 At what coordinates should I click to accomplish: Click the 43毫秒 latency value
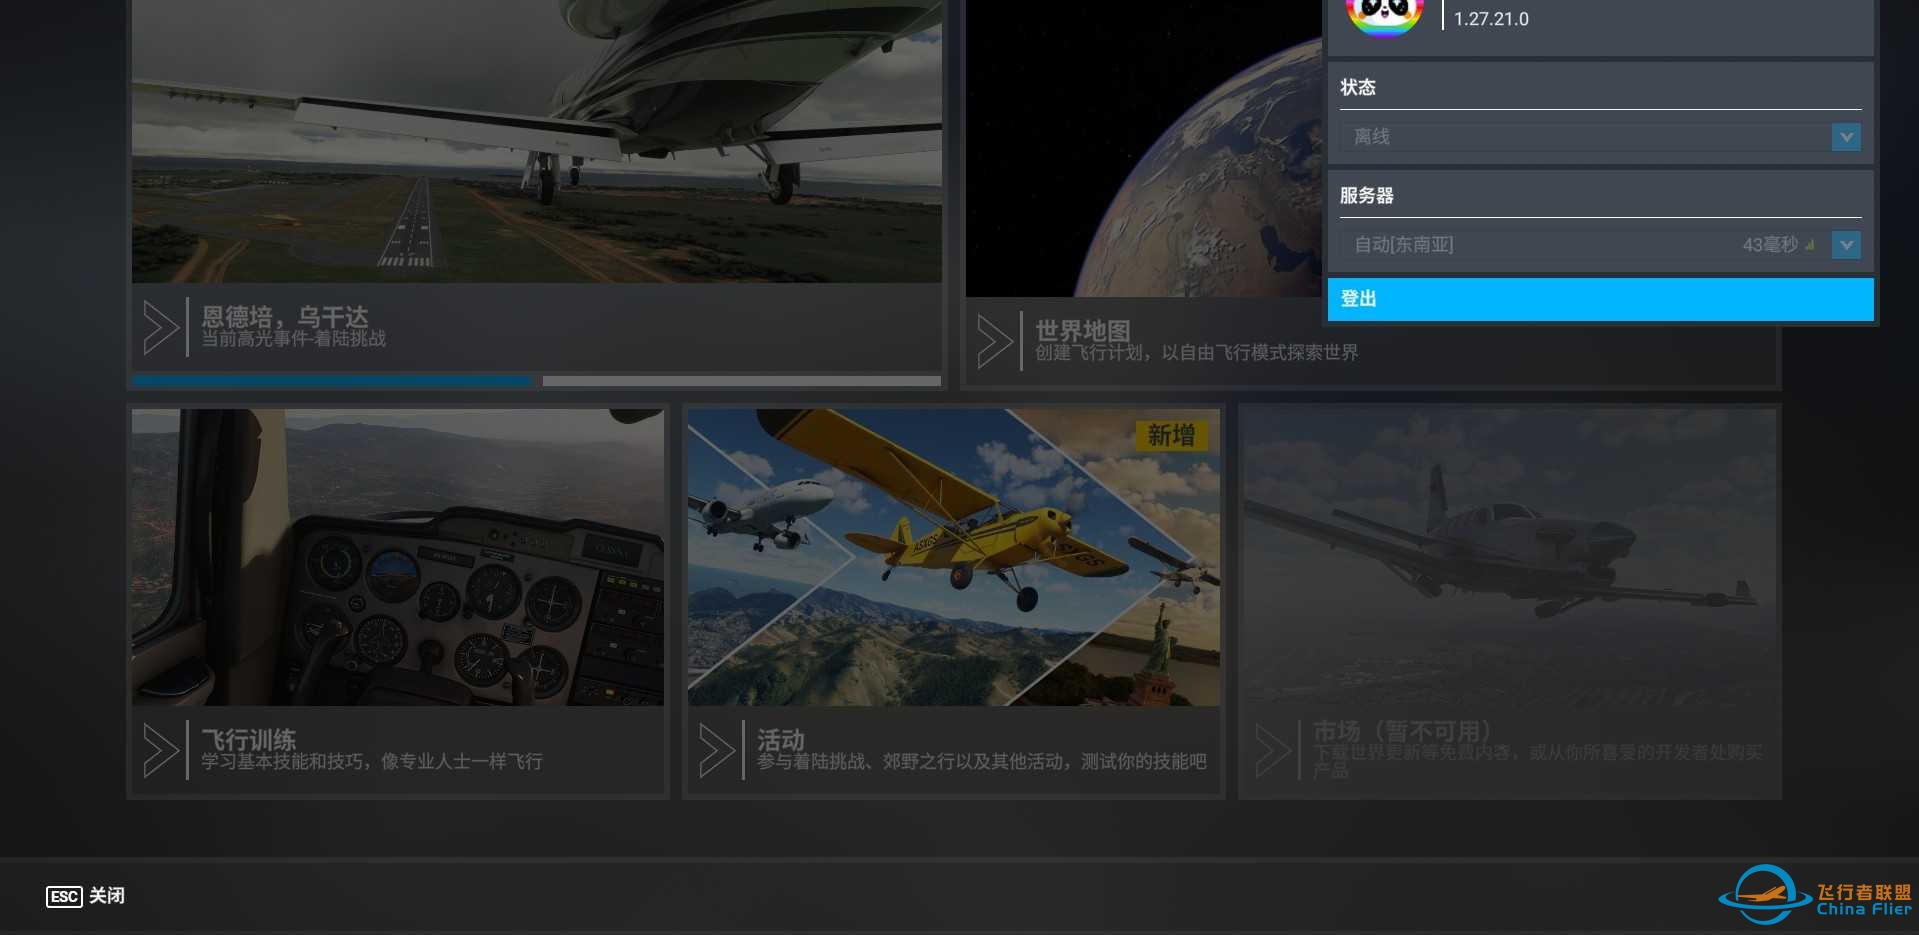click(1769, 245)
